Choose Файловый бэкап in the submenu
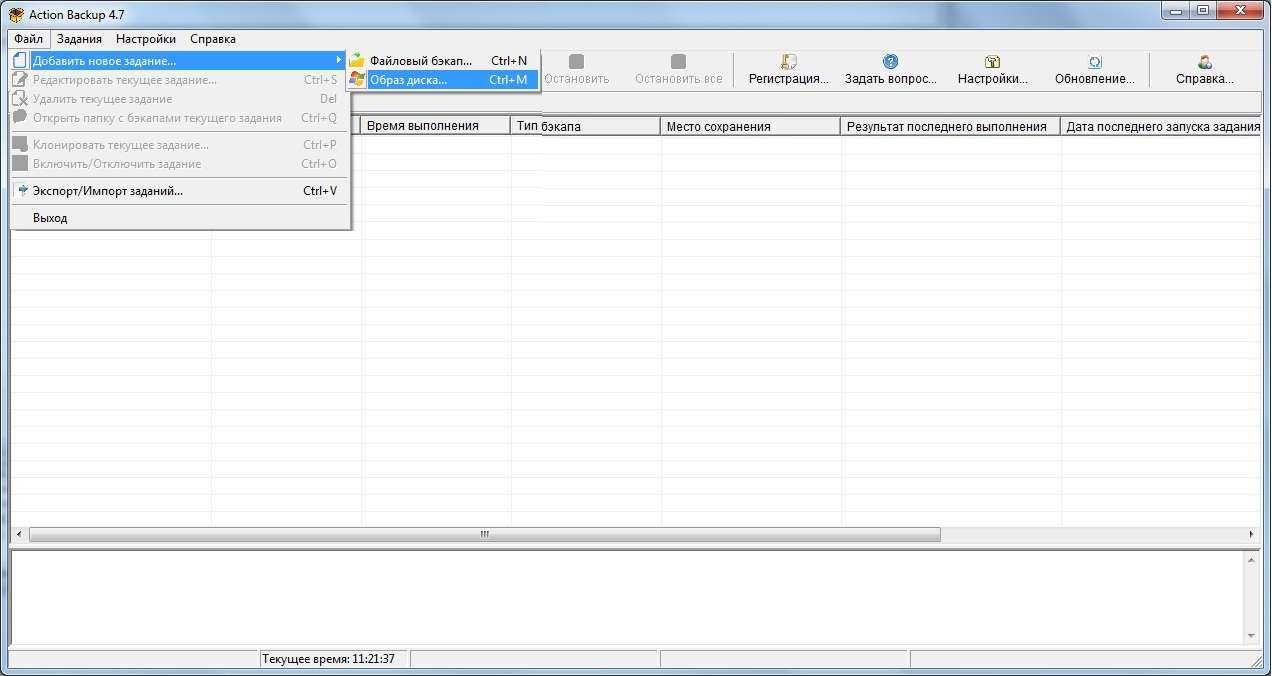Screen dimensions: 1272x676 click(x=420, y=61)
